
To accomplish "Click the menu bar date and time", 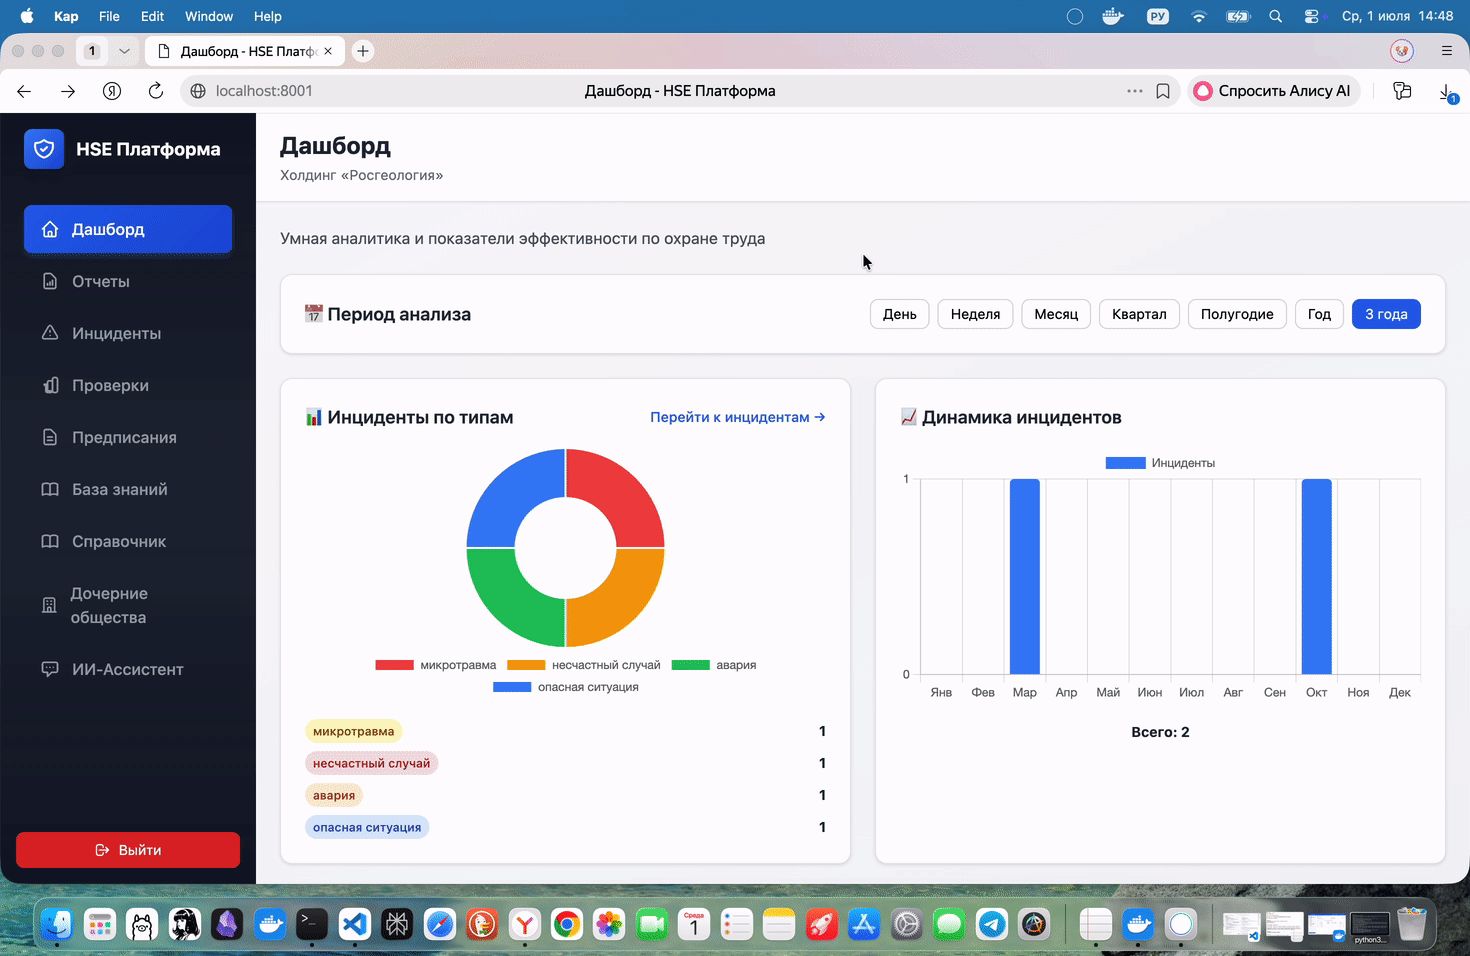I will pos(1397,16).
